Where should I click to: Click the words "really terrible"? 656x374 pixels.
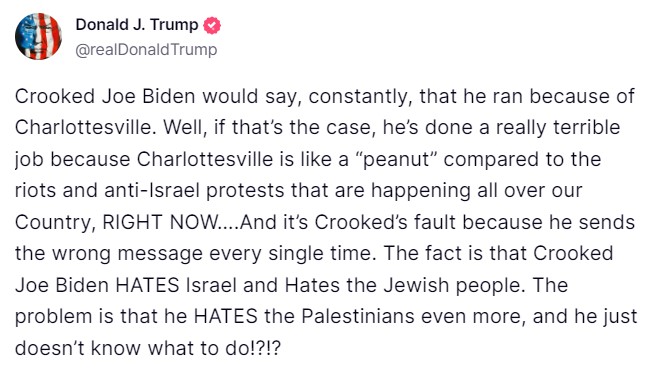tap(558, 128)
